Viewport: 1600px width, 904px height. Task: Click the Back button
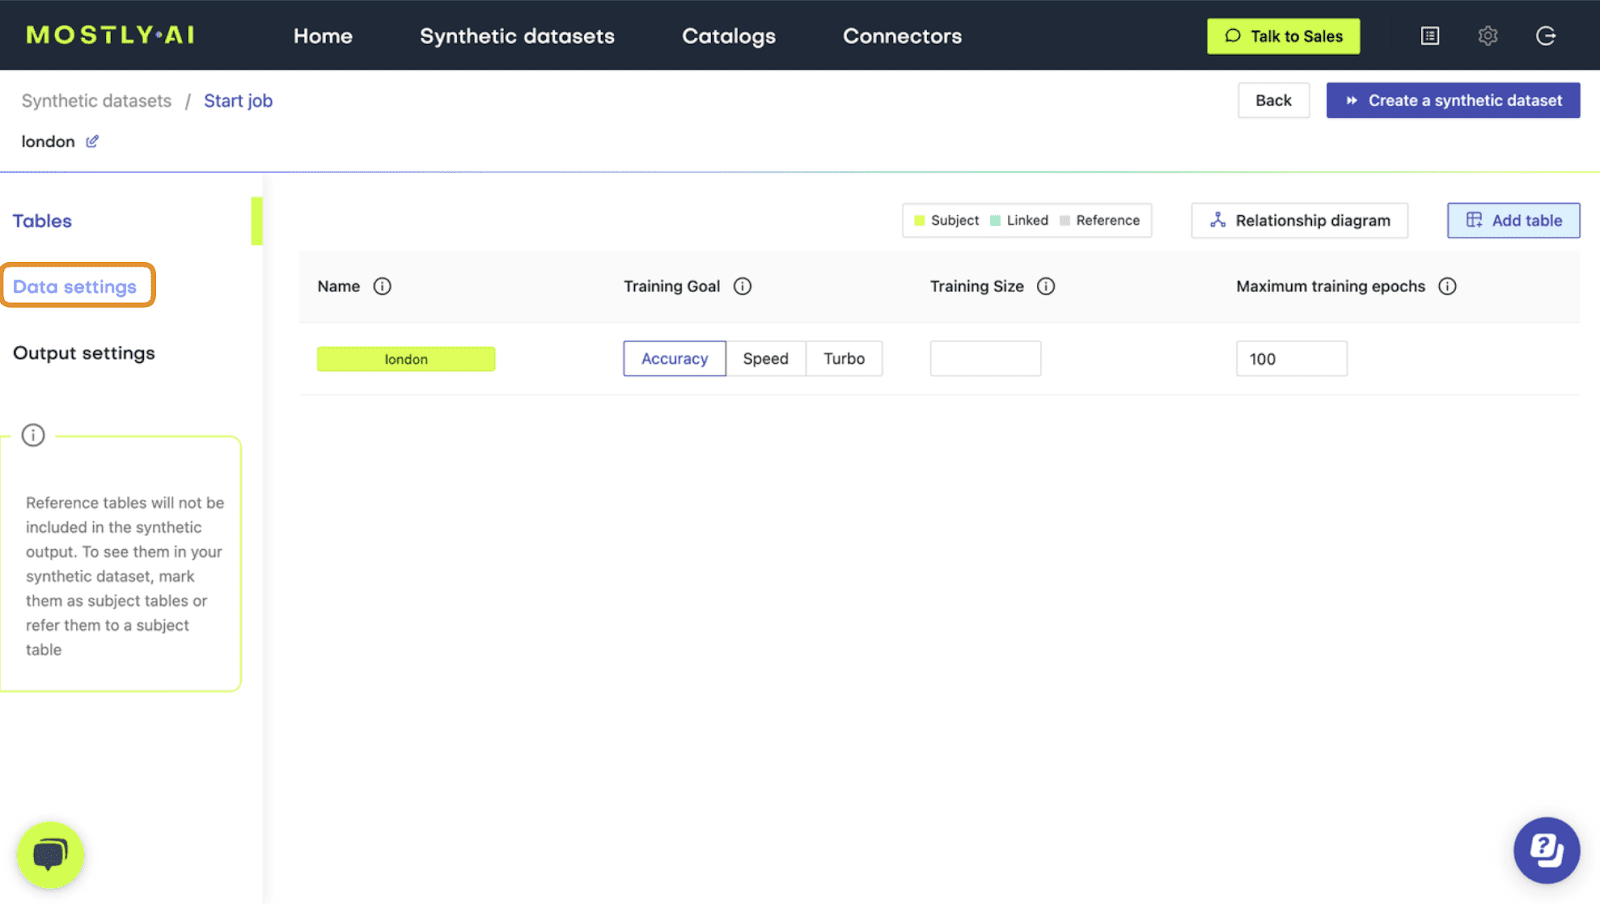pos(1273,100)
